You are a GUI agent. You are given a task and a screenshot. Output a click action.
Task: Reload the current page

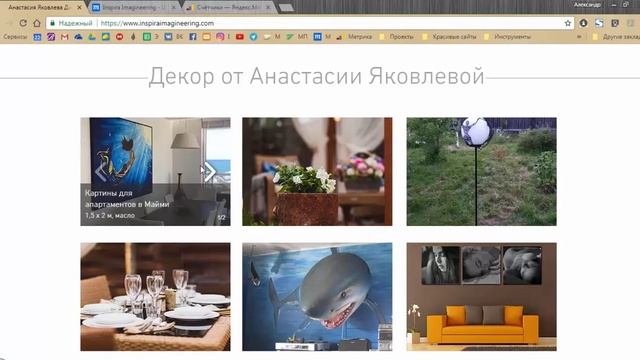23,23
